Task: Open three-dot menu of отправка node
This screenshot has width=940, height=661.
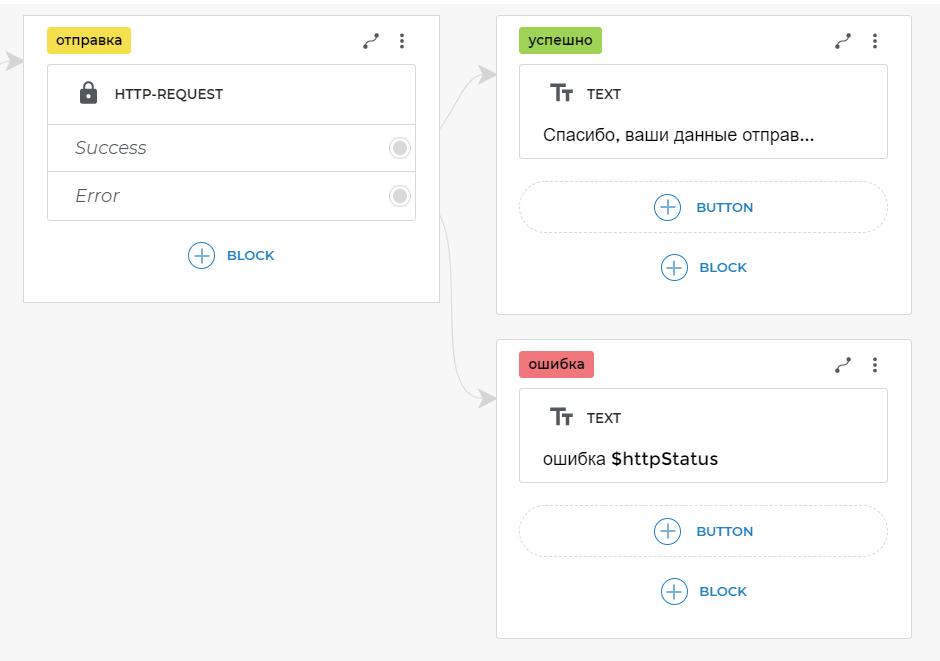Action: [x=402, y=41]
